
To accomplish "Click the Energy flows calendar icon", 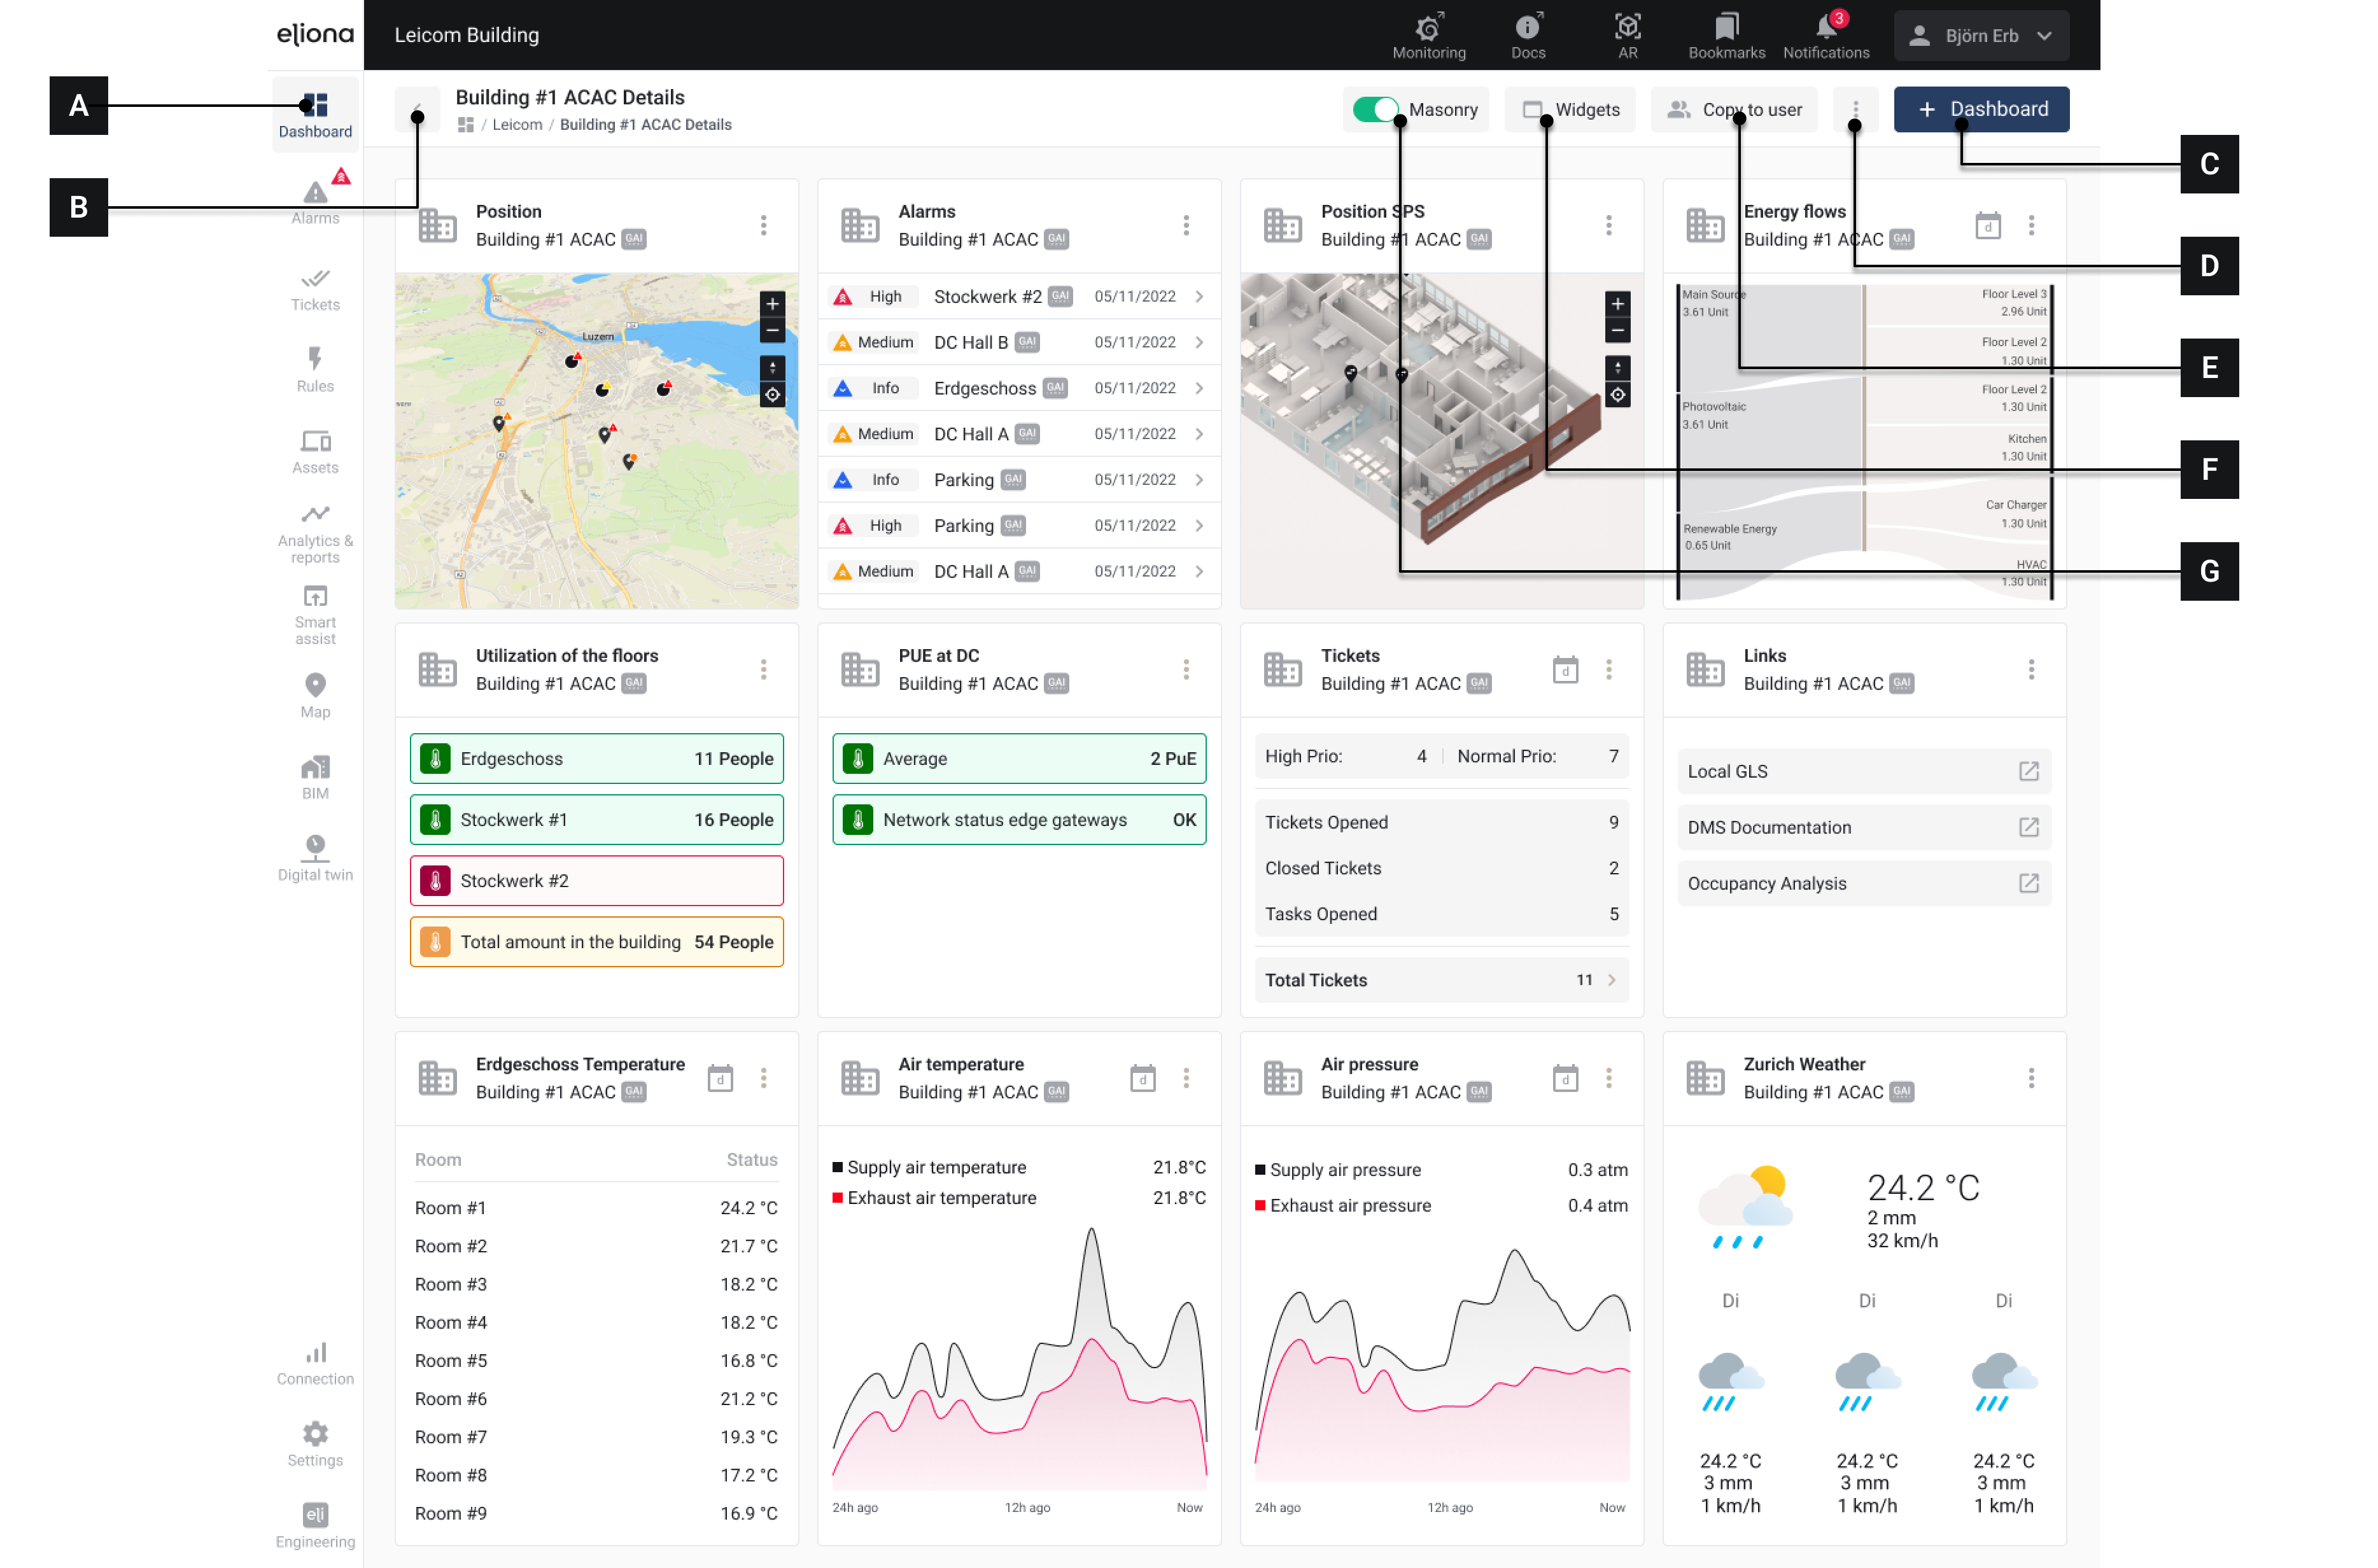I will pyautogui.click(x=1987, y=225).
